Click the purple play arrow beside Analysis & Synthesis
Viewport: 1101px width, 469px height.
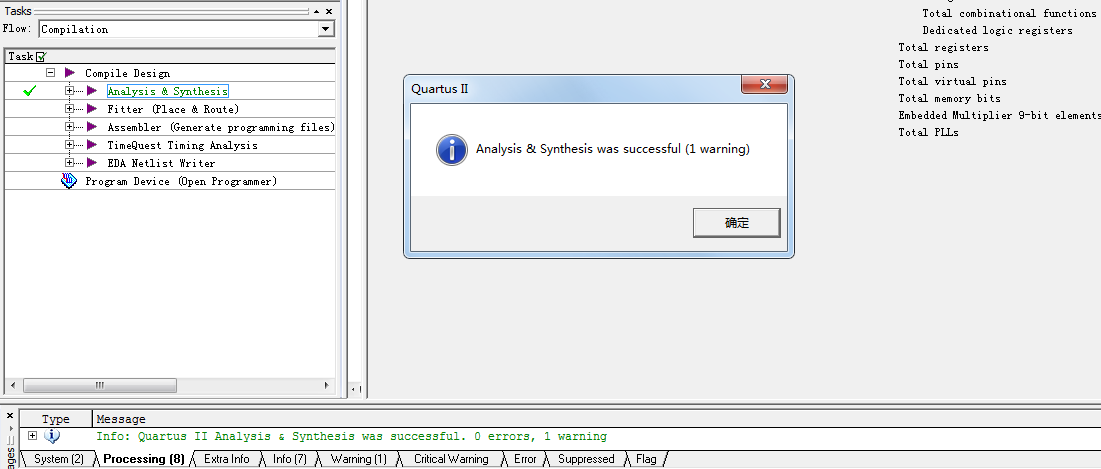[92, 91]
